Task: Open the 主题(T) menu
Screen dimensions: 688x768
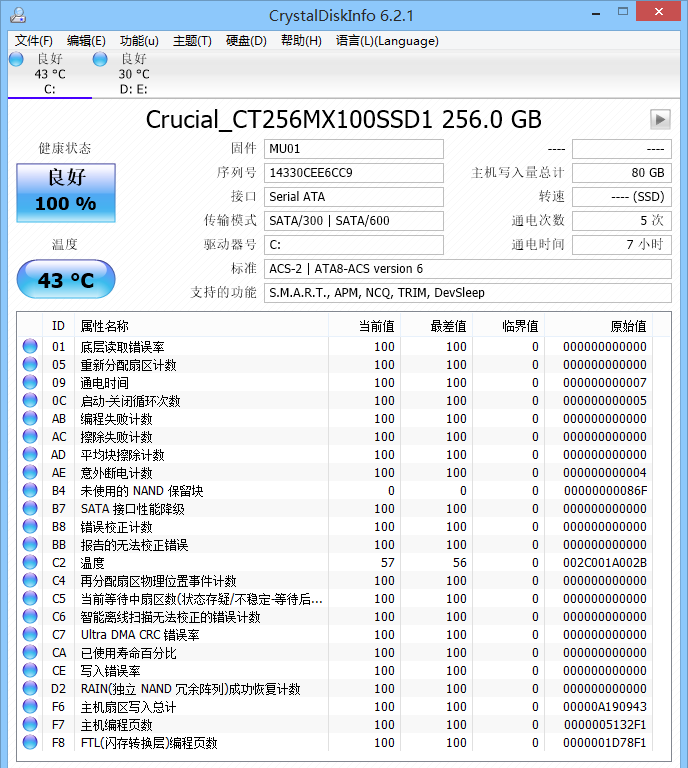Action: (x=192, y=41)
